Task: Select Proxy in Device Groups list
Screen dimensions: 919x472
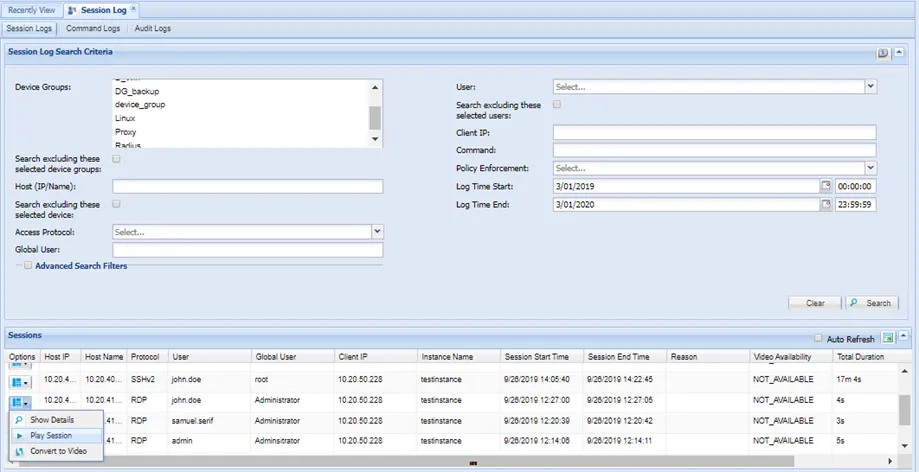Action: (x=125, y=132)
